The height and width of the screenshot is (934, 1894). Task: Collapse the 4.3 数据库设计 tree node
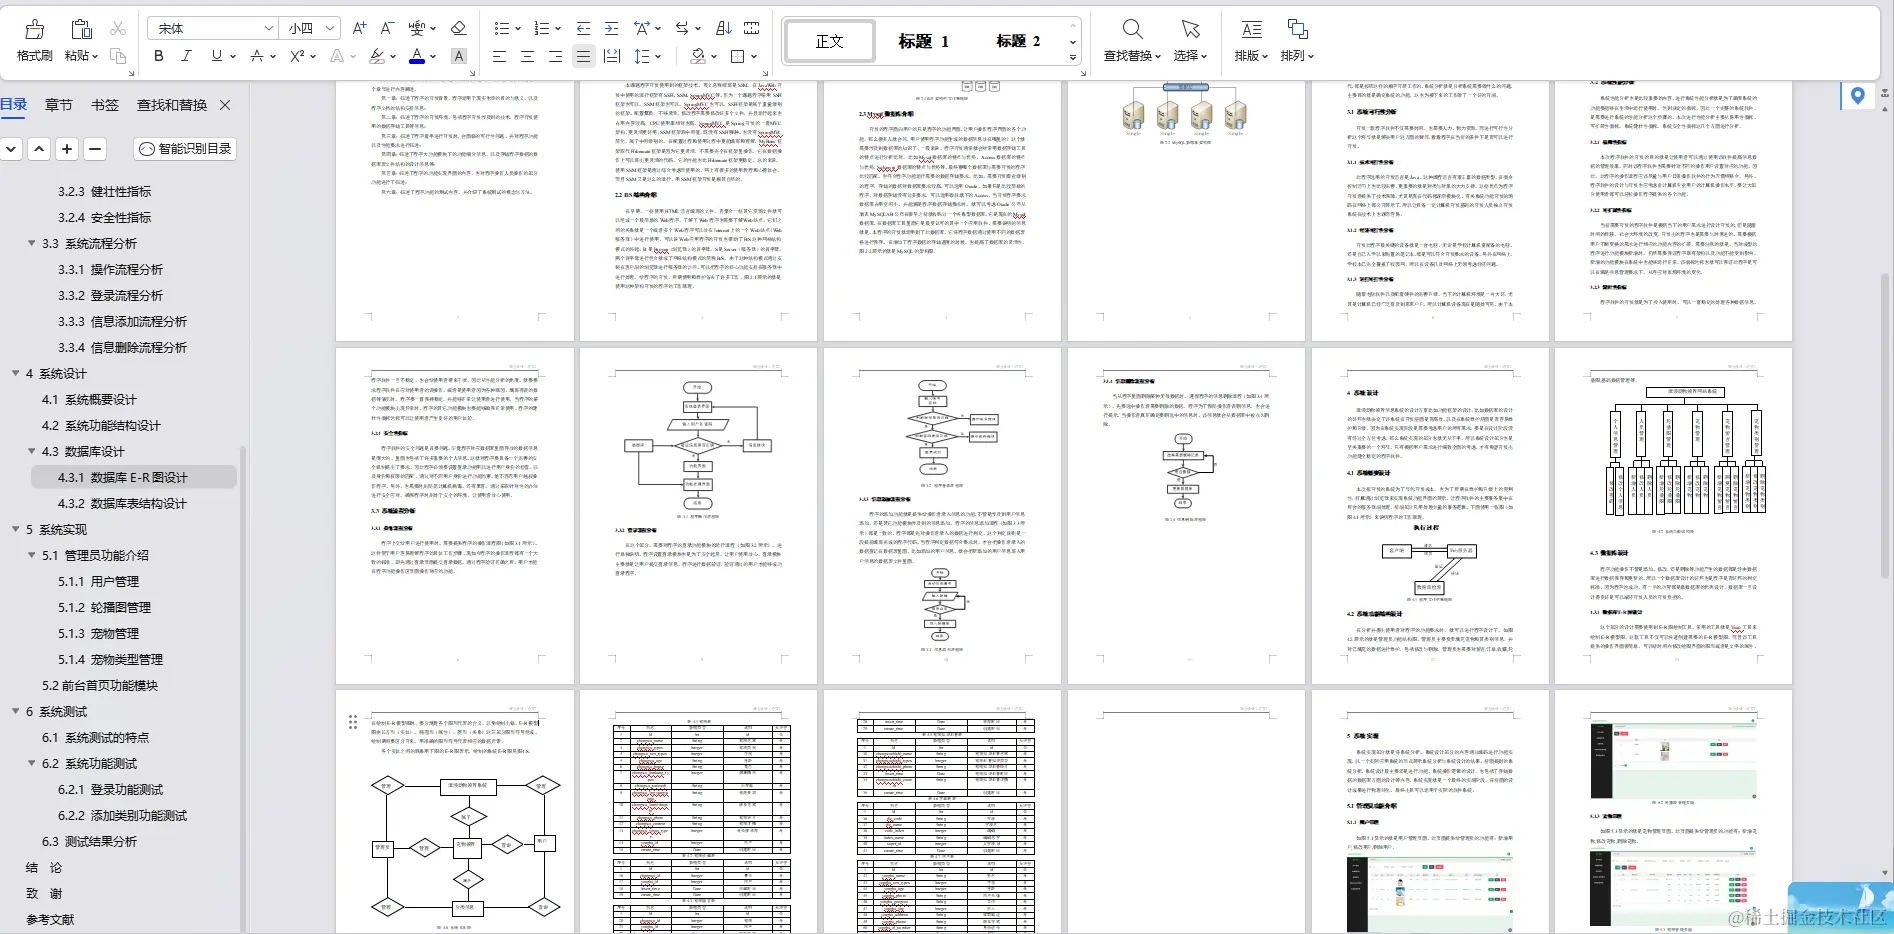coord(32,451)
